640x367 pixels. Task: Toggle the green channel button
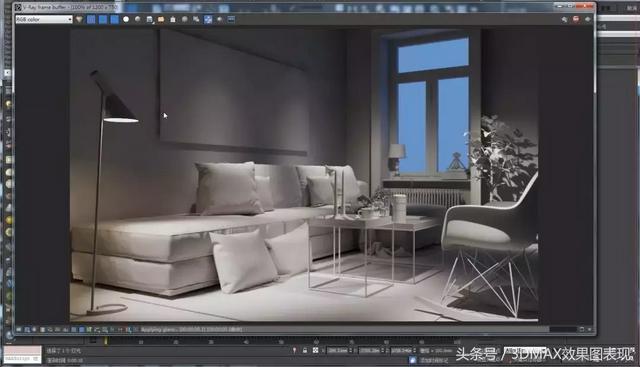[103, 19]
